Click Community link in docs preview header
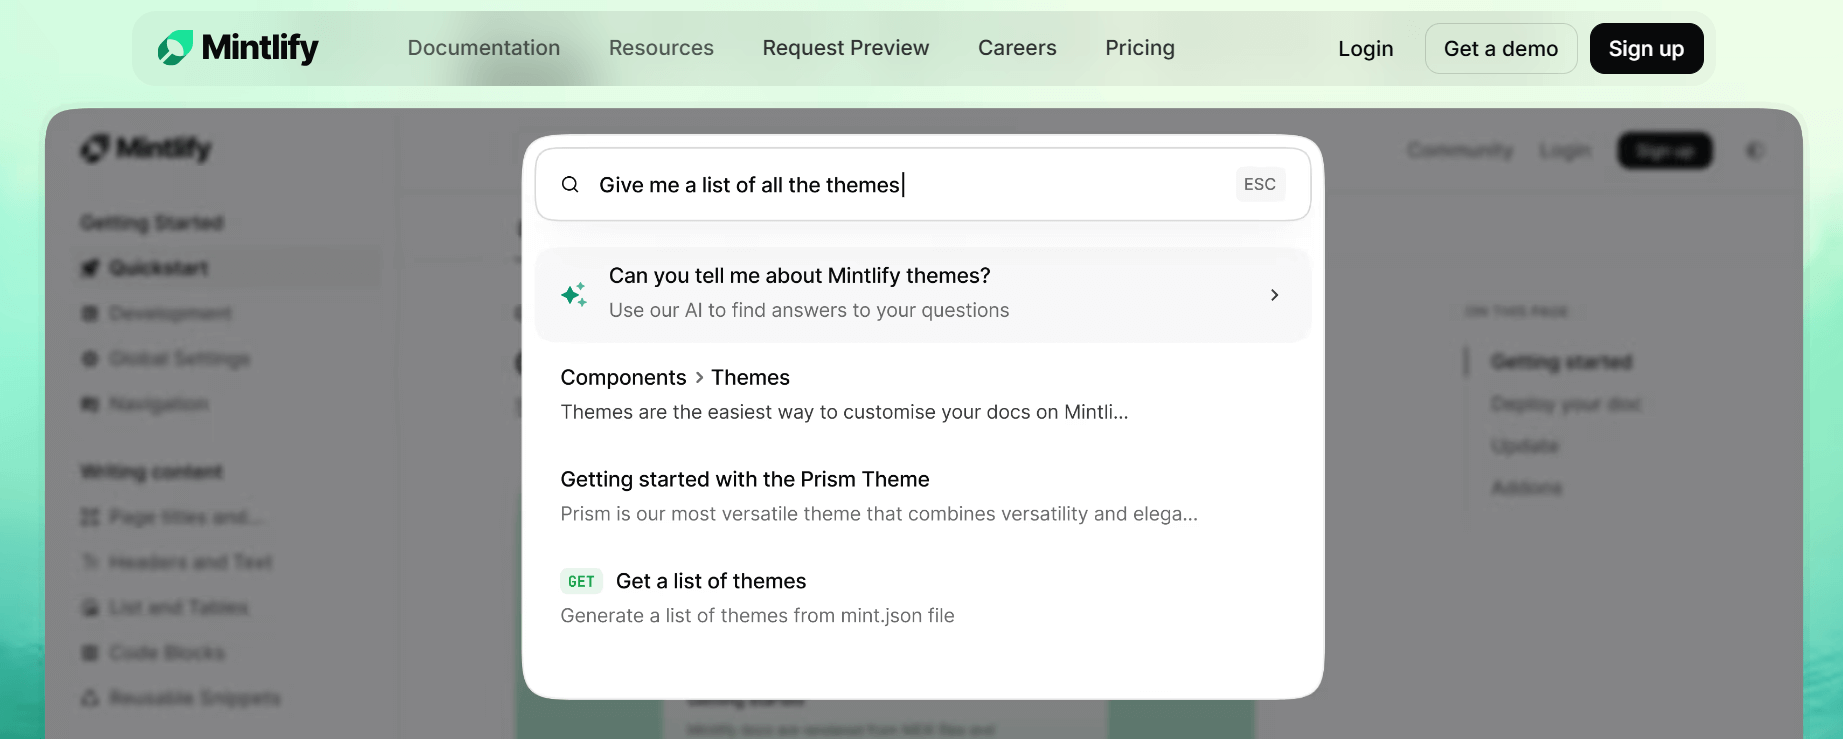The height and width of the screenshot is (739, 1843). [x=1460, y=150]
